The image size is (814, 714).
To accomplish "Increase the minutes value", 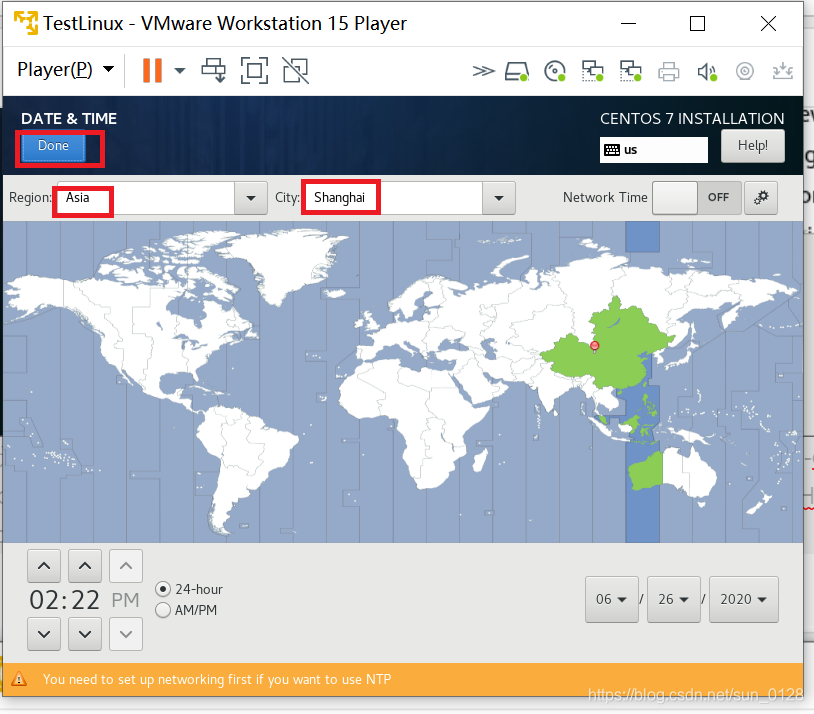I will coord(85,566).
